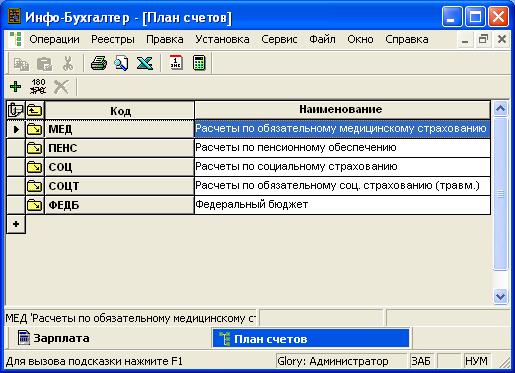The image size is (515, 373).
Task: Open the Файл menu
Action: click(x=322, y=39)
